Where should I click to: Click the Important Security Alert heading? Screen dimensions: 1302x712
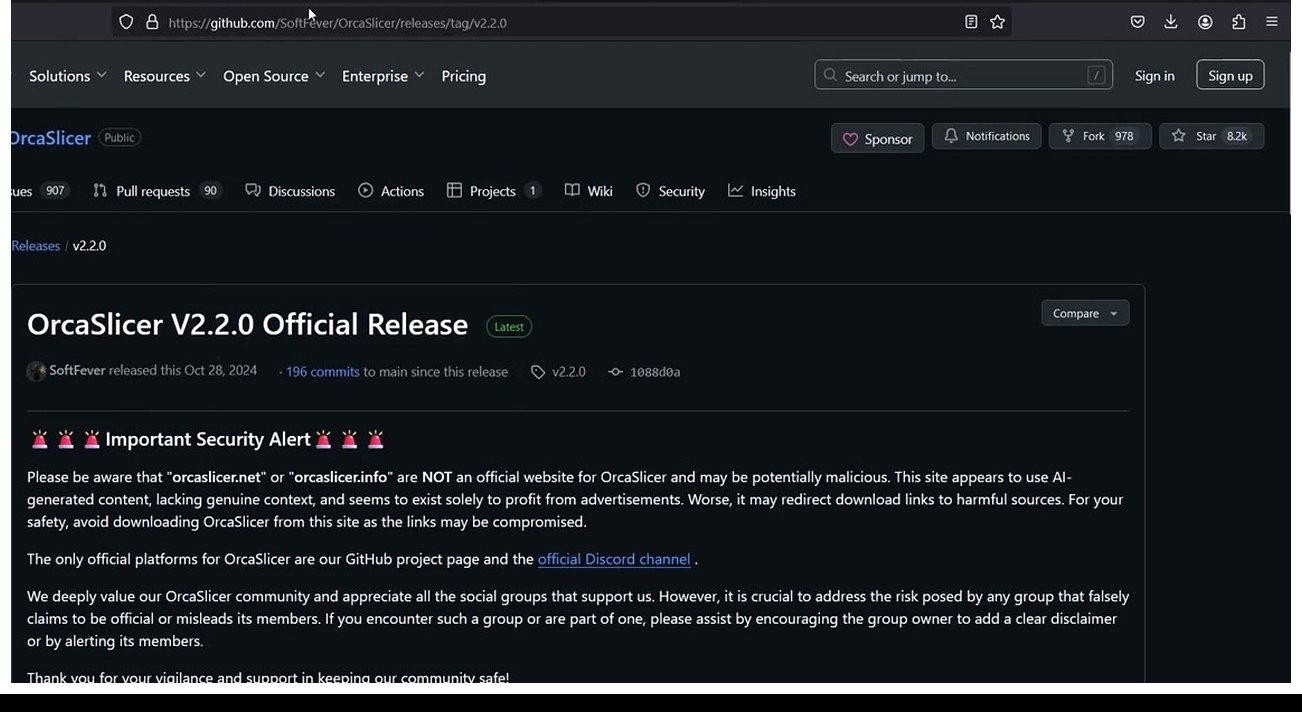(x=208, y=439)
